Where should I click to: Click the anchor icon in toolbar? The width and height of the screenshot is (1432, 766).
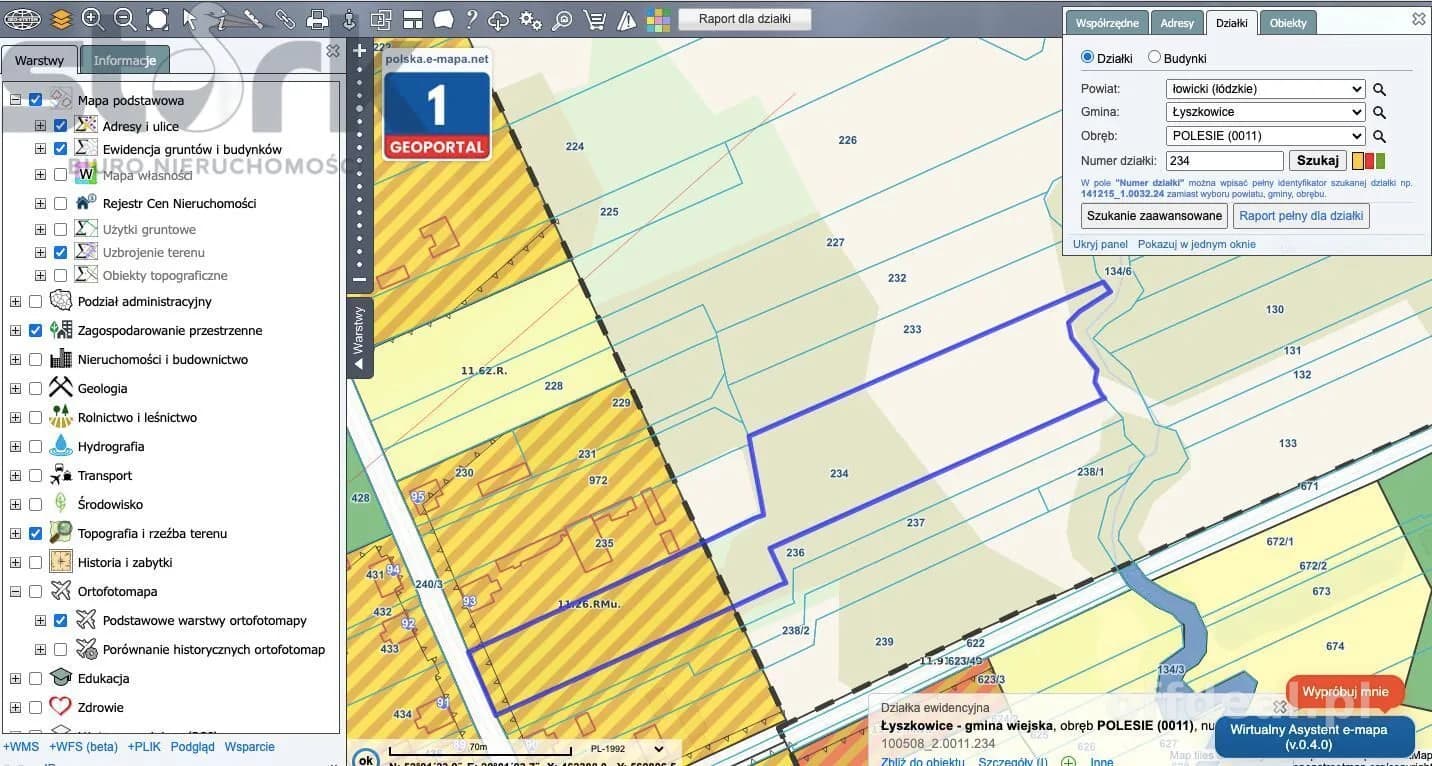coord(348,19)
